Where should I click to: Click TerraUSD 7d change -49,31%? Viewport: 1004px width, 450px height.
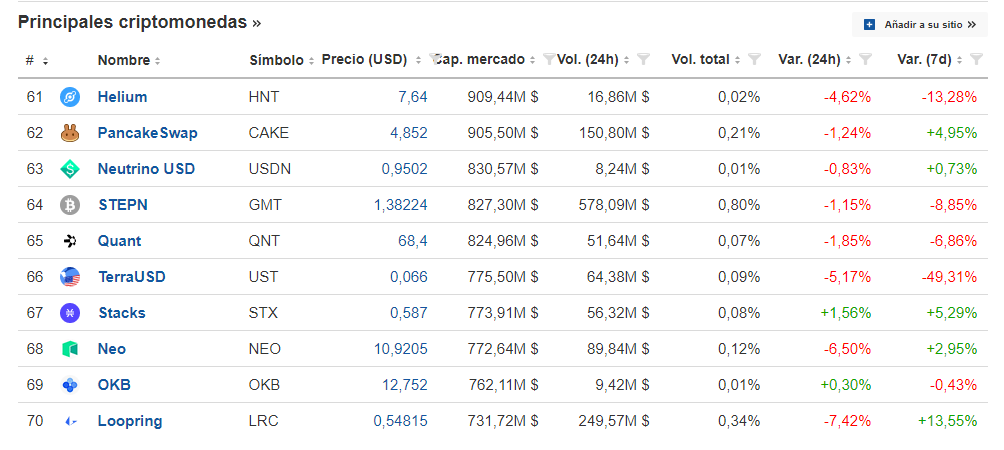[949, 277]
